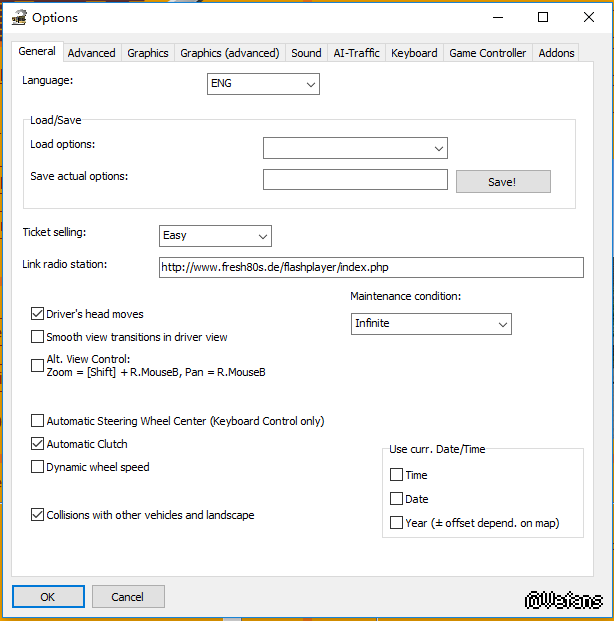Screen dimensions: 614x621
Task: Click the Cancel button
Action: 128,596
